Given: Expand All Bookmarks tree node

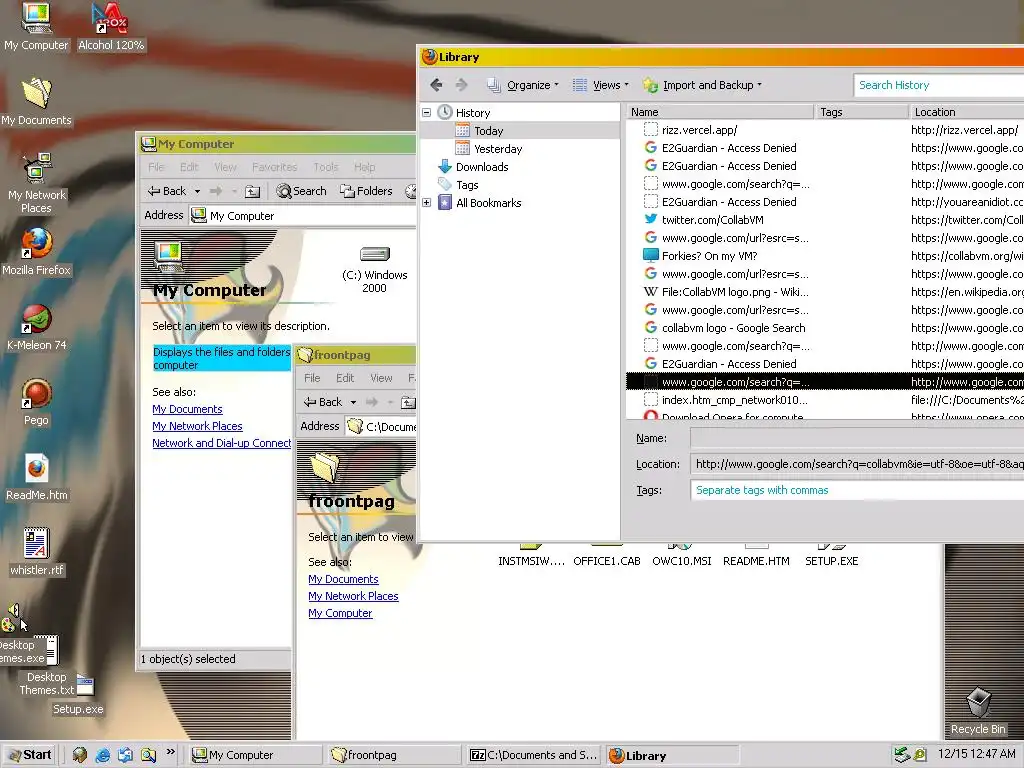Looking at the screenshot, I should tap(426, 202).
